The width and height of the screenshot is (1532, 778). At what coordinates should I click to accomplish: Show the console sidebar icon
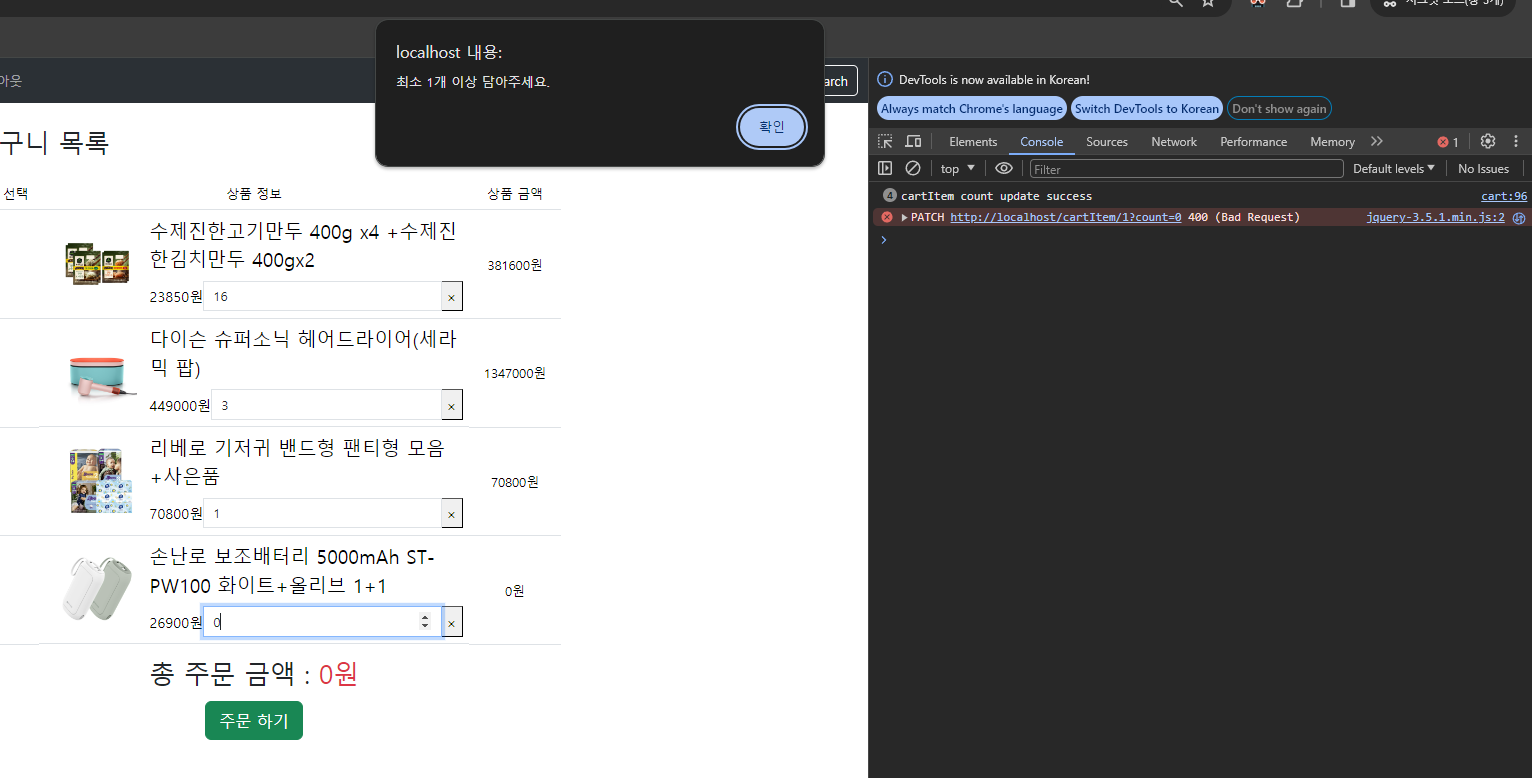[885, 168]
